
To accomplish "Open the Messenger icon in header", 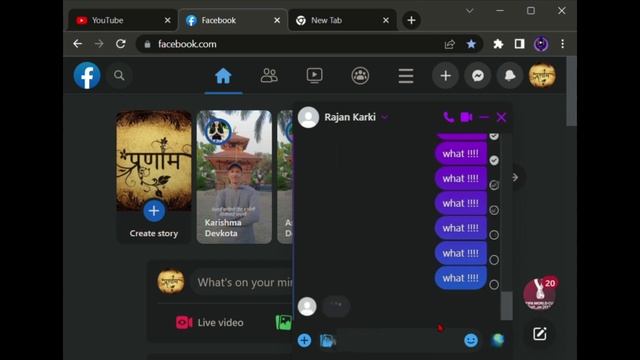I will coord(478,76).
